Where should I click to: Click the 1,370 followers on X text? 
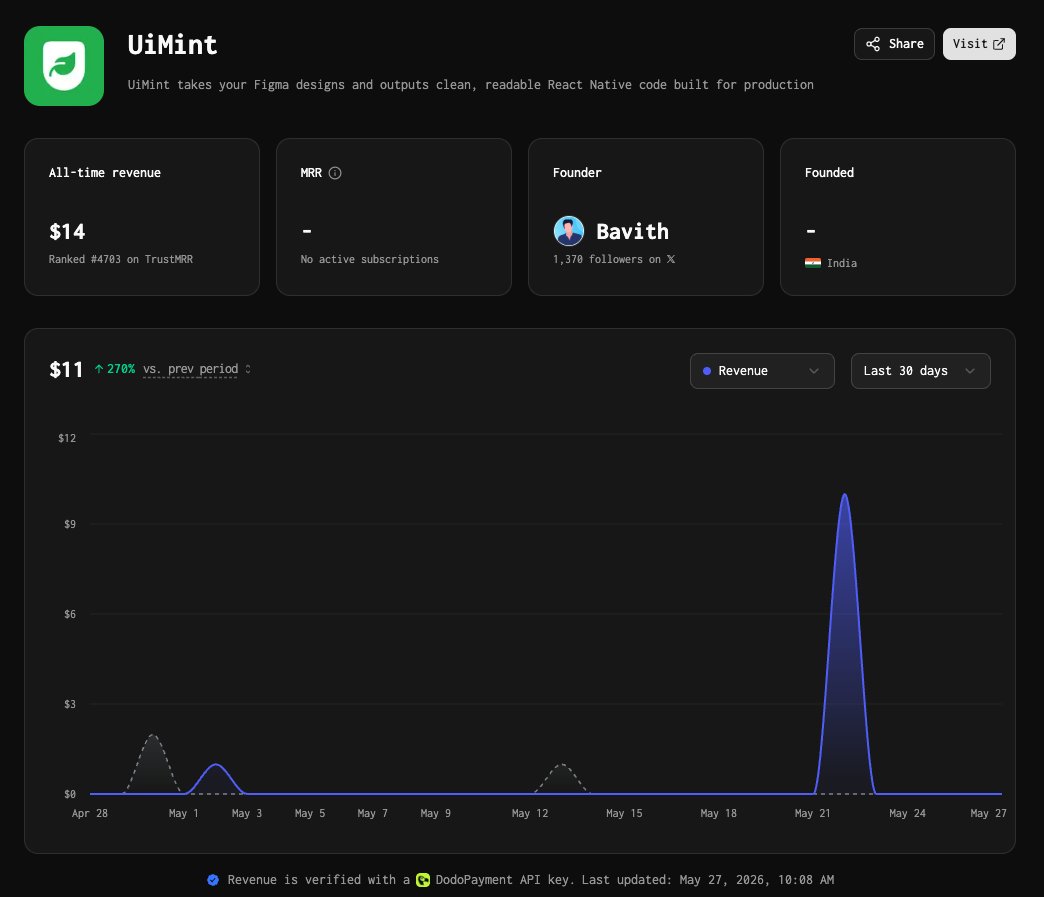[613, 259]
